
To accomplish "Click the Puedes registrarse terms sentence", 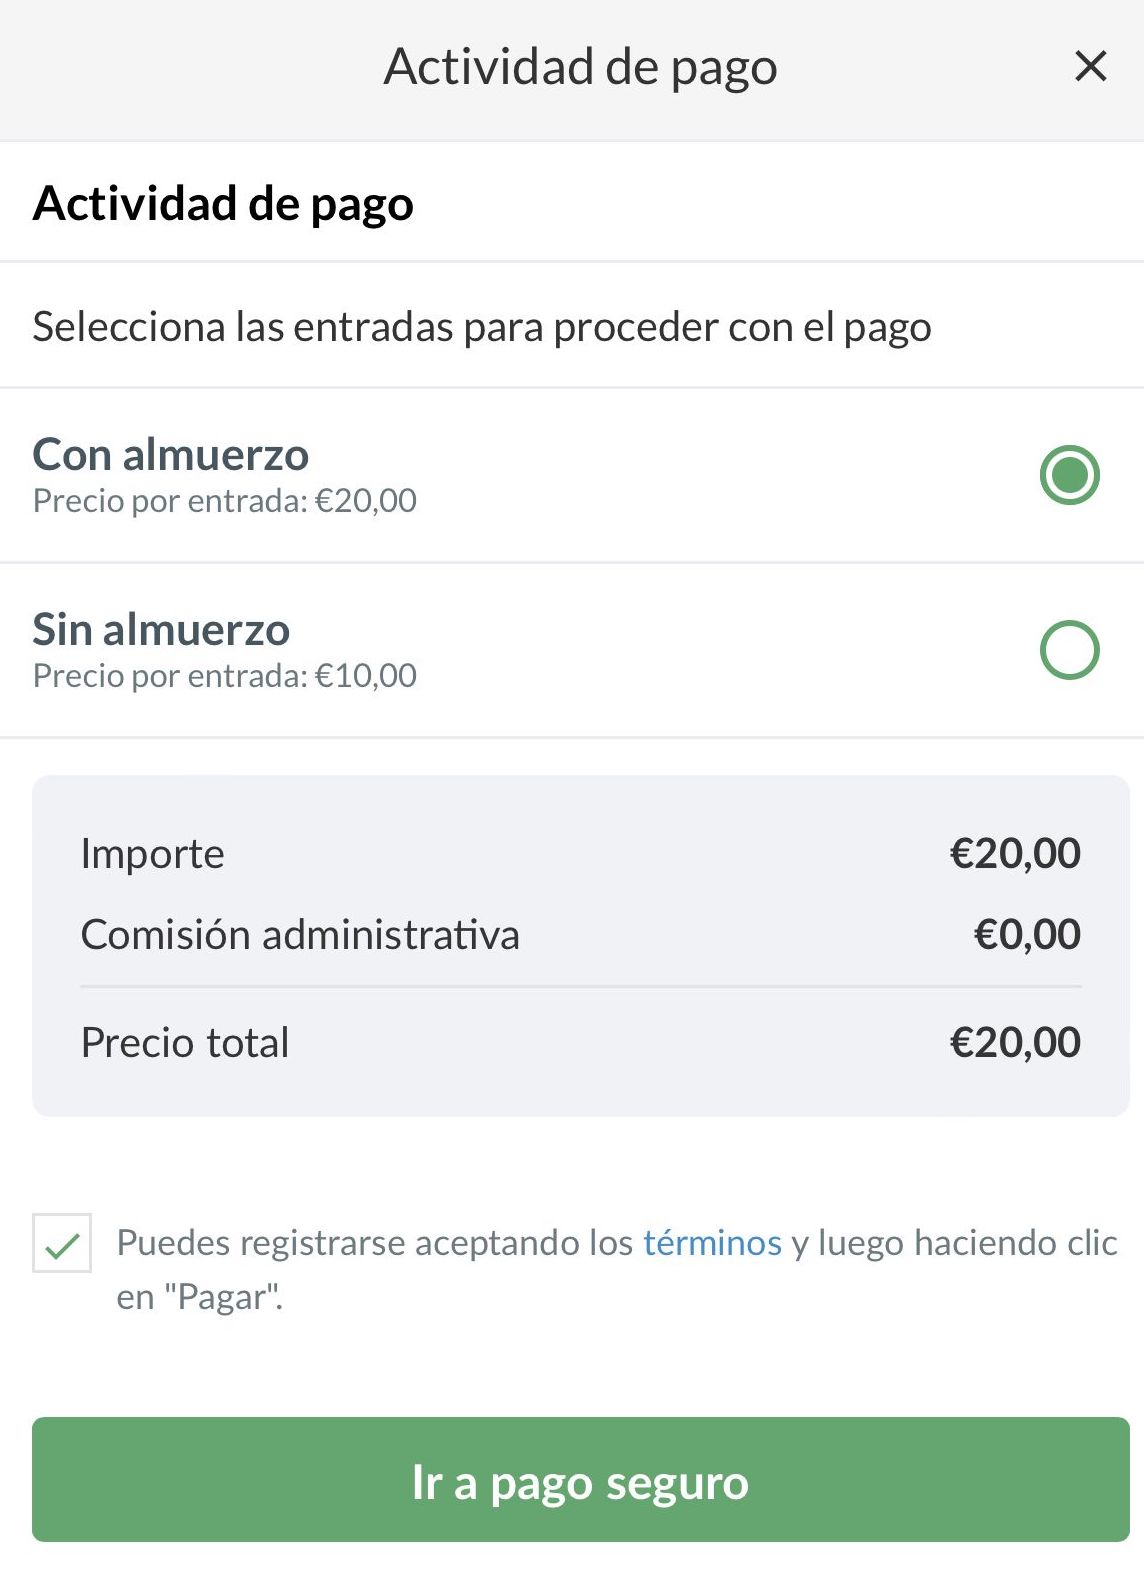I will tap(378, 1243).
